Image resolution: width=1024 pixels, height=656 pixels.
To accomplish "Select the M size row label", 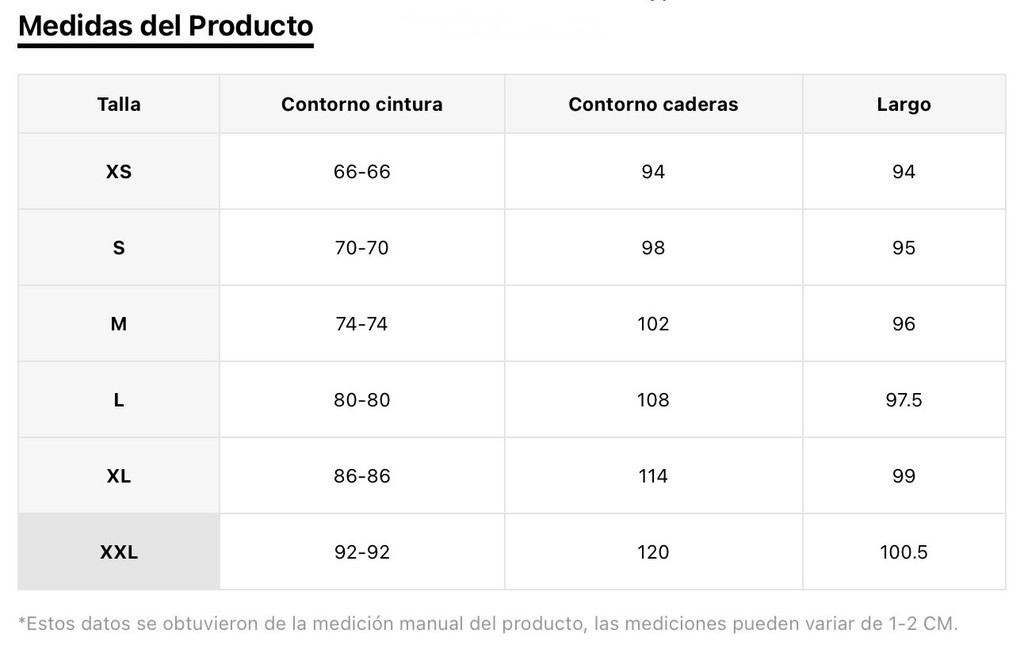I will tap(119, 324).
